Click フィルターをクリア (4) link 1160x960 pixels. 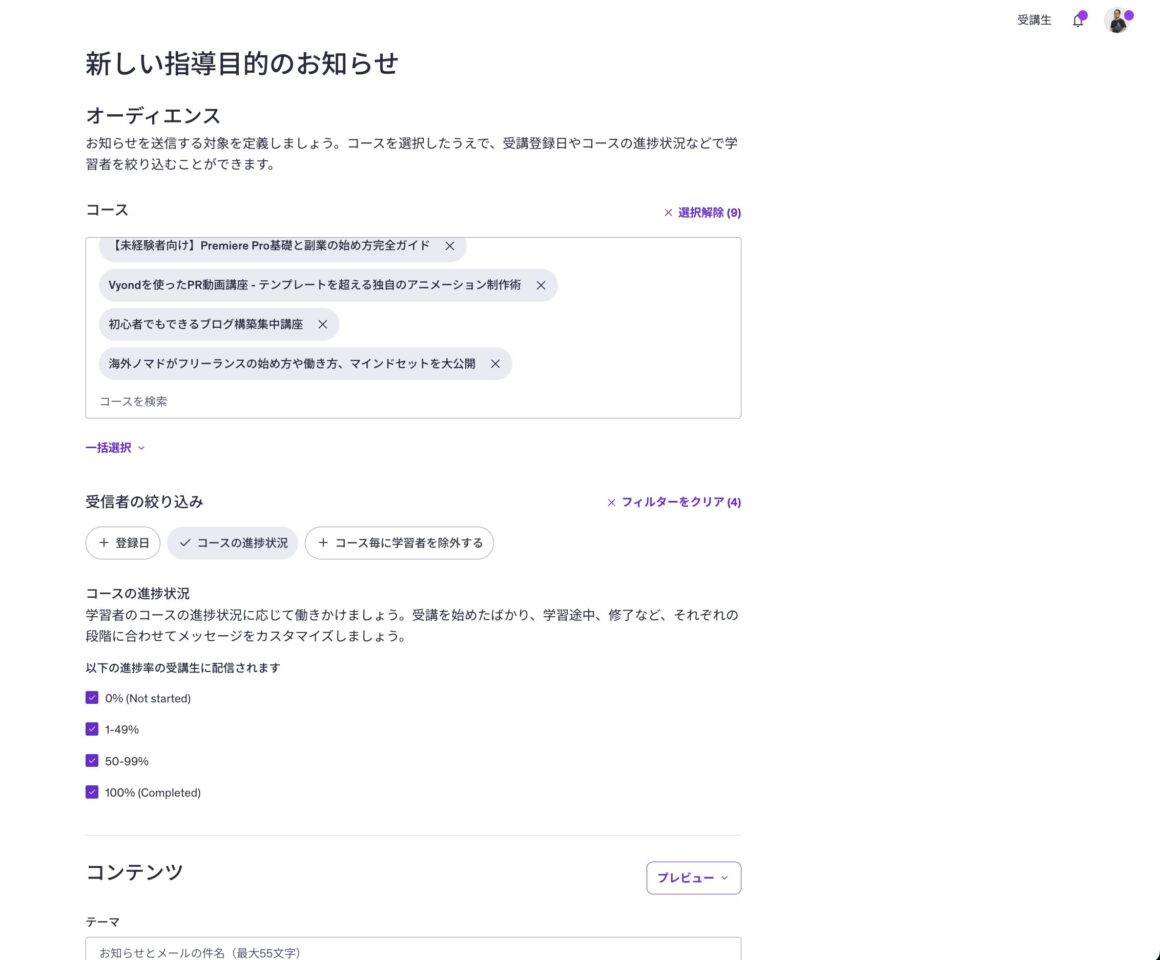(x=674, y=502)
